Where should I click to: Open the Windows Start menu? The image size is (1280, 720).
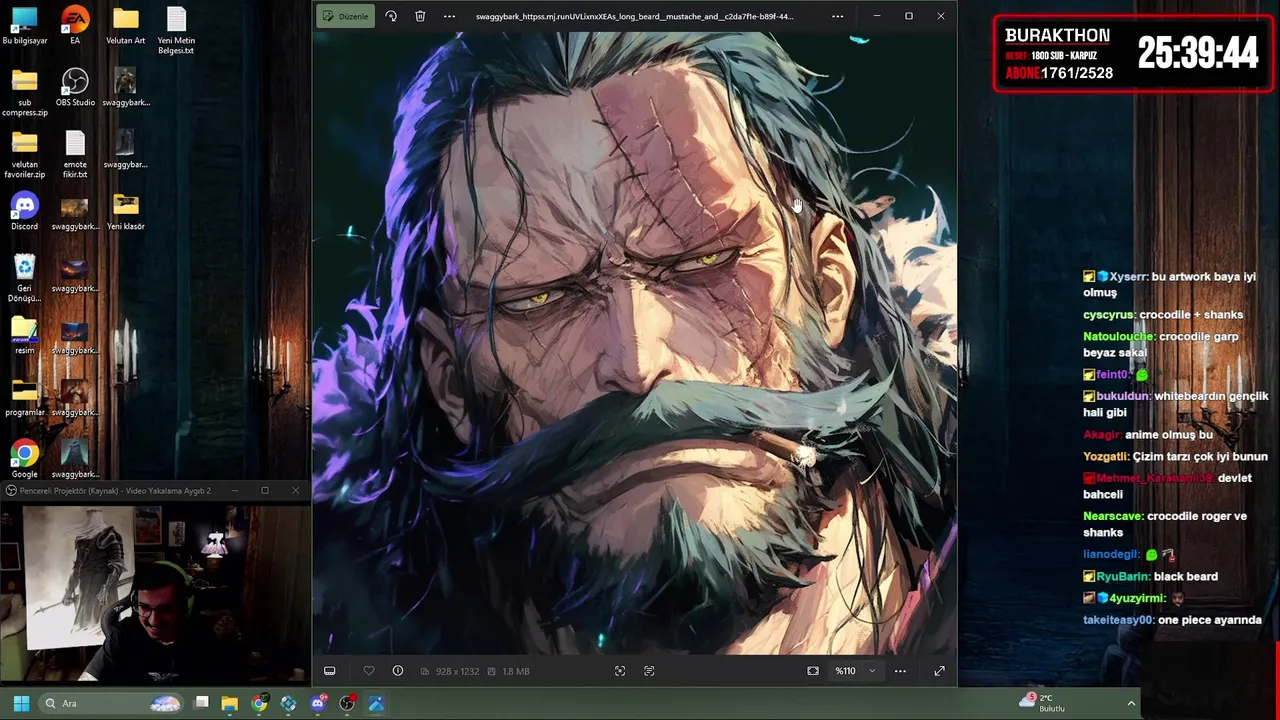click(x=21, y=703)
